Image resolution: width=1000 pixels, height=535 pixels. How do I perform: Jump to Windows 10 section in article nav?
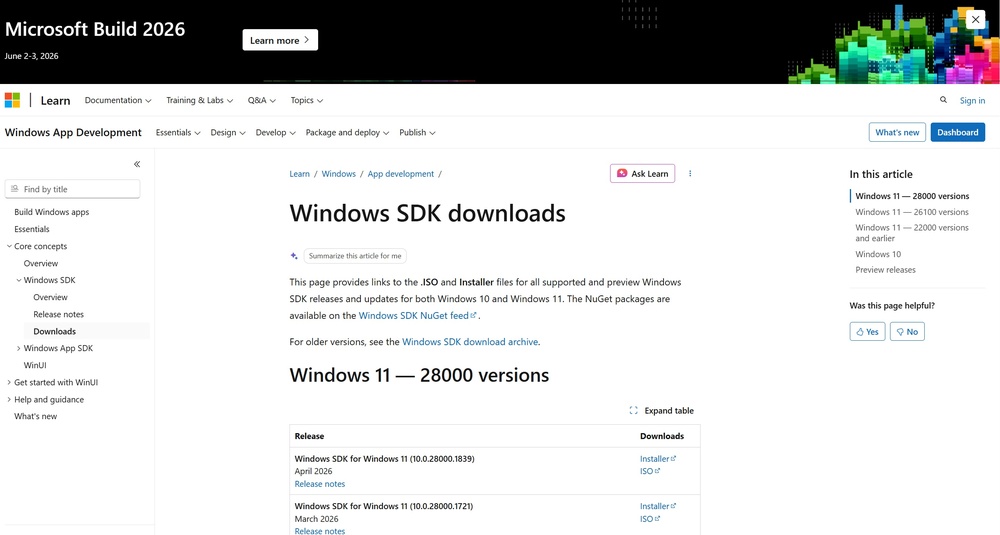coord(878,254)
